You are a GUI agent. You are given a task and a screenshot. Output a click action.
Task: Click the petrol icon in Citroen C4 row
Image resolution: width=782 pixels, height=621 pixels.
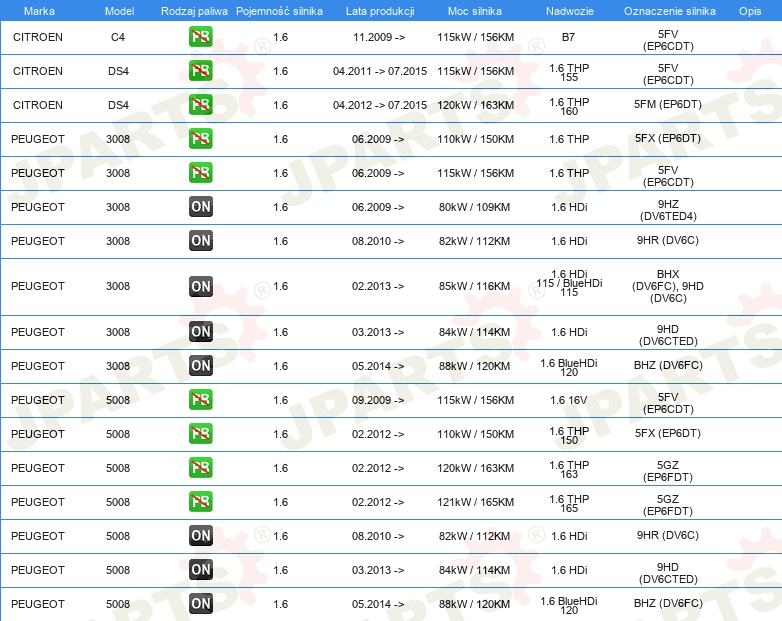pos(200,37)
